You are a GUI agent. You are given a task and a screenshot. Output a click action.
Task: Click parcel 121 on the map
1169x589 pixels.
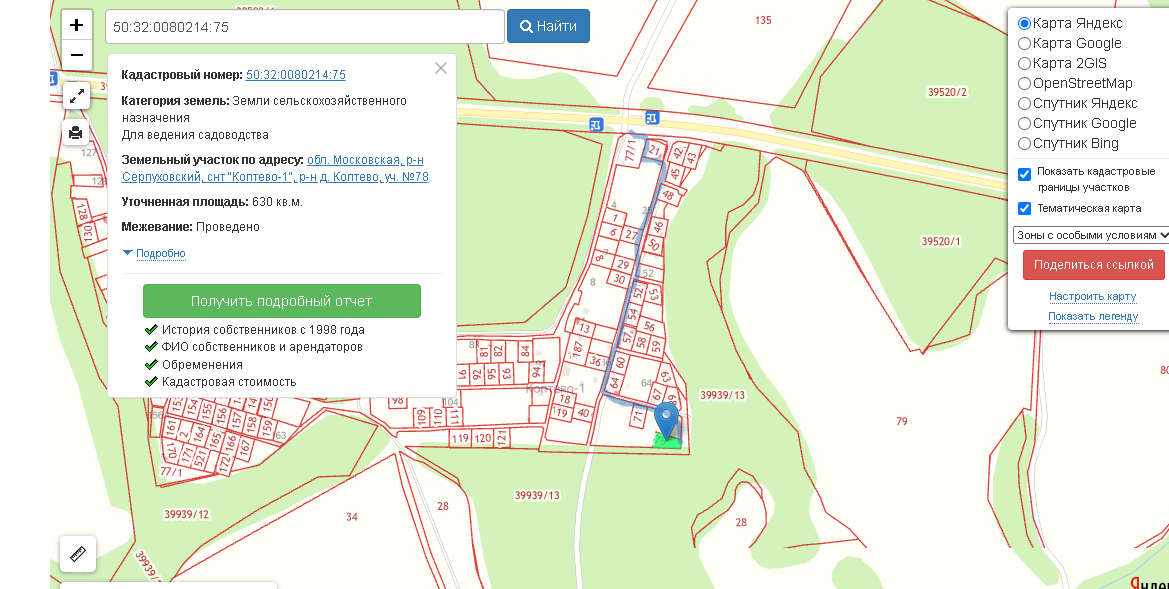[x=502, y=438]
